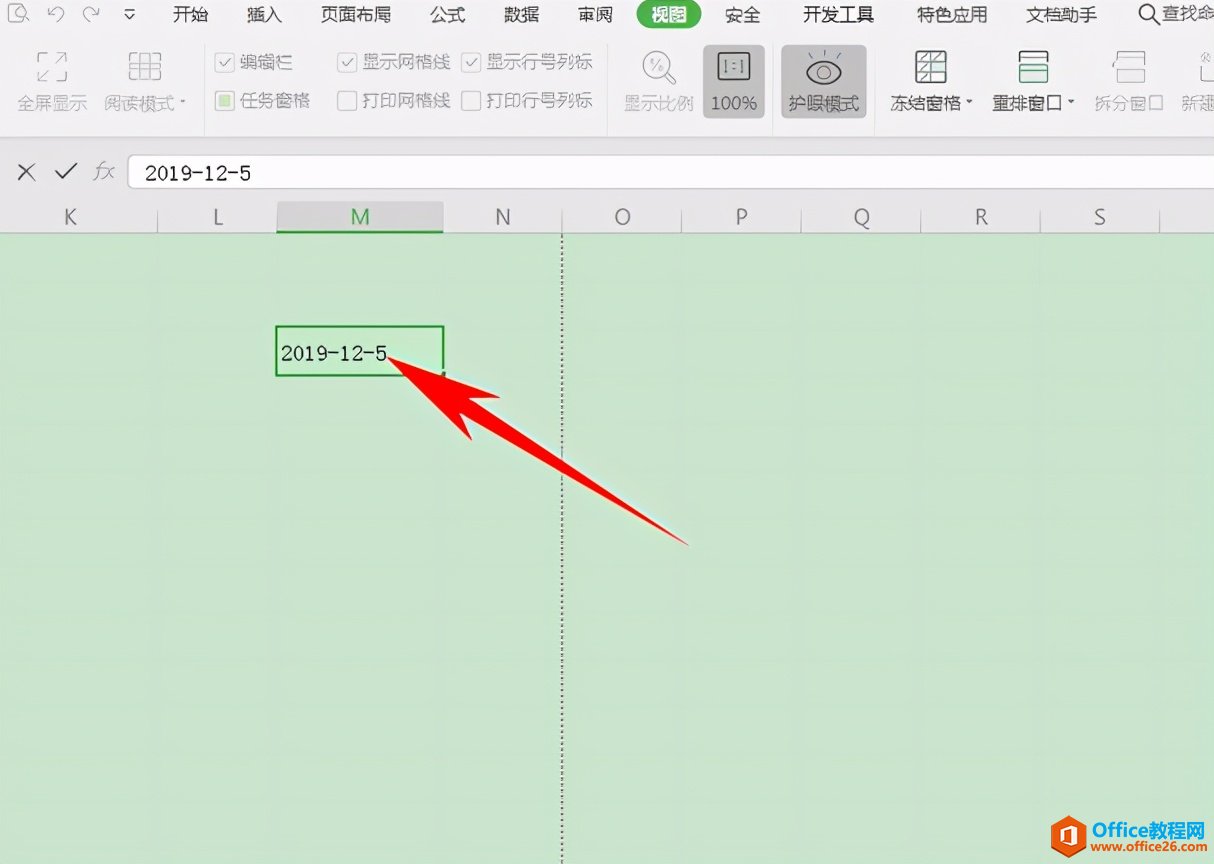Switch to the 审阅 tab
Screen dimensions: 1214x864
click(596, 15)
